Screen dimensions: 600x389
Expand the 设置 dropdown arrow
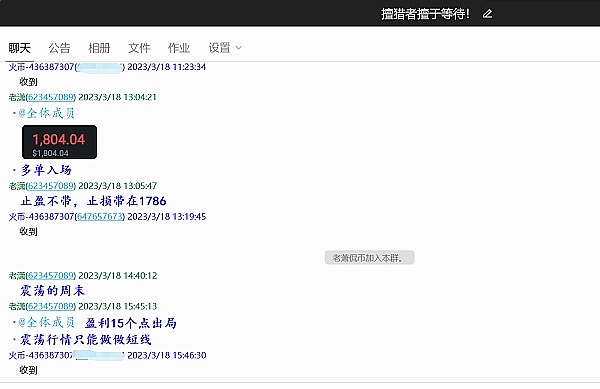(x=239, y=48)
